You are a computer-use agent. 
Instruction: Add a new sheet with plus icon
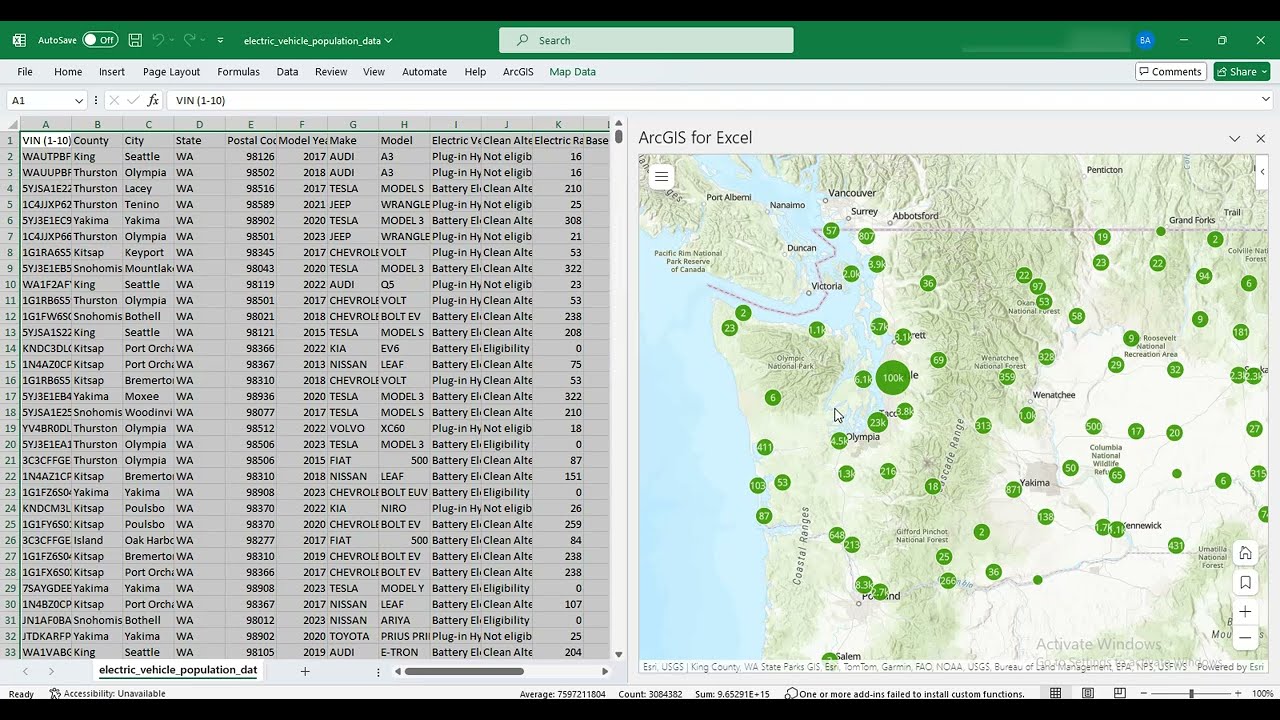point(305,671)
